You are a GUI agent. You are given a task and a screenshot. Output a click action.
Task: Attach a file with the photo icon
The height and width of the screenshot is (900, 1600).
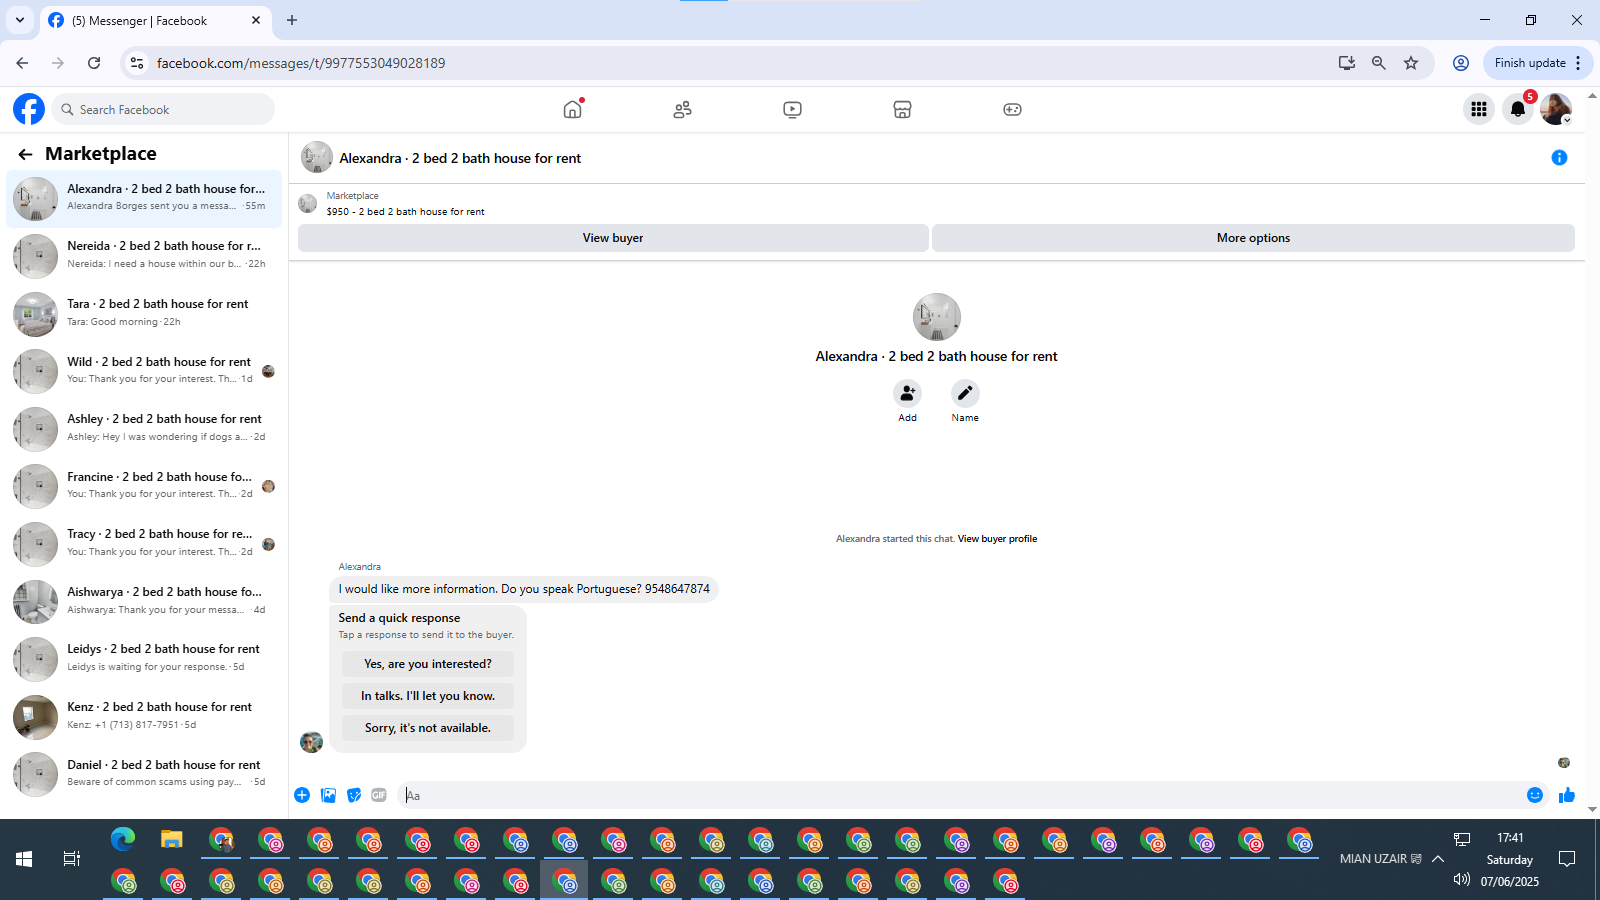[x=328, y=795]
